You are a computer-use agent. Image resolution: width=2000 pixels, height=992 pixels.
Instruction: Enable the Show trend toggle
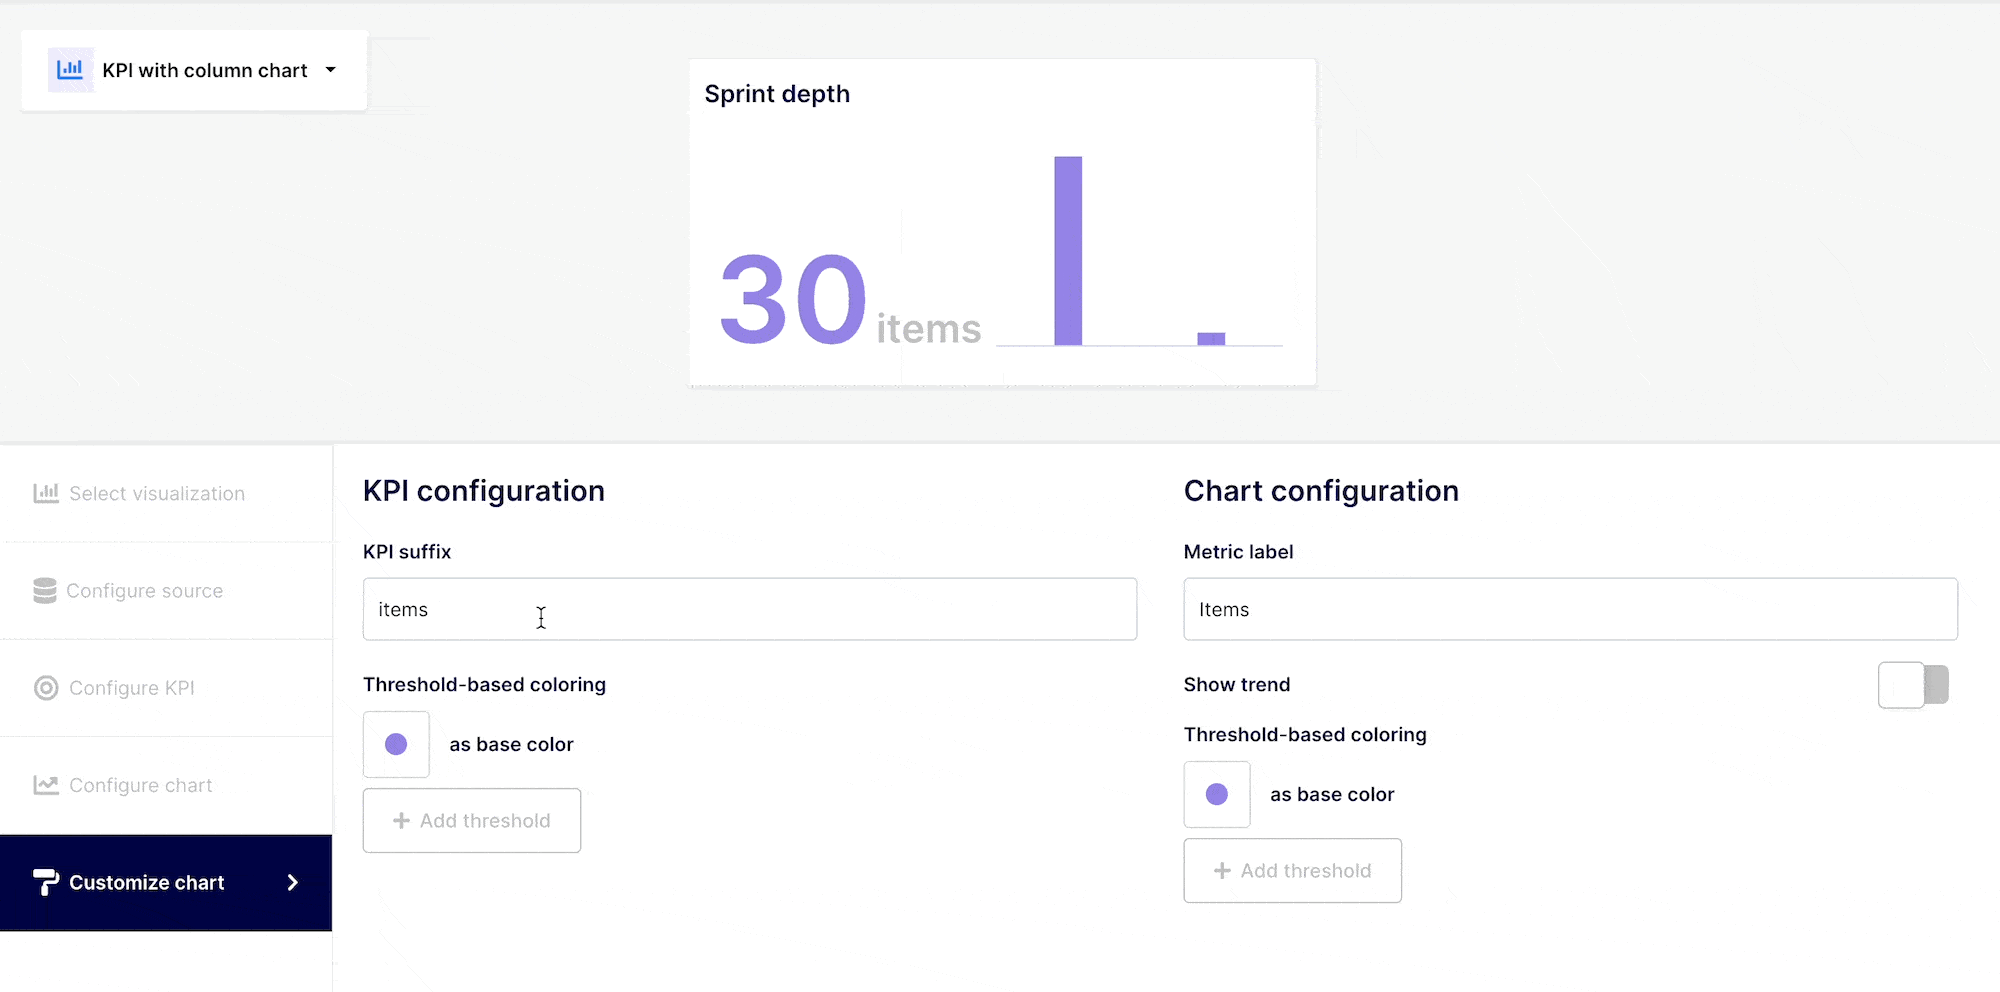pyautogui.click(x=1912, y=685)
